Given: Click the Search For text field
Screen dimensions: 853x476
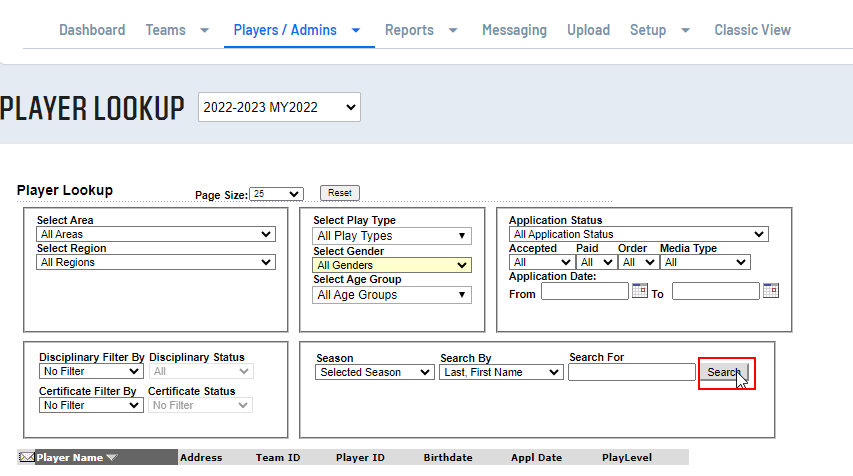Looking at the screenshot, I should tap(631, 372).
